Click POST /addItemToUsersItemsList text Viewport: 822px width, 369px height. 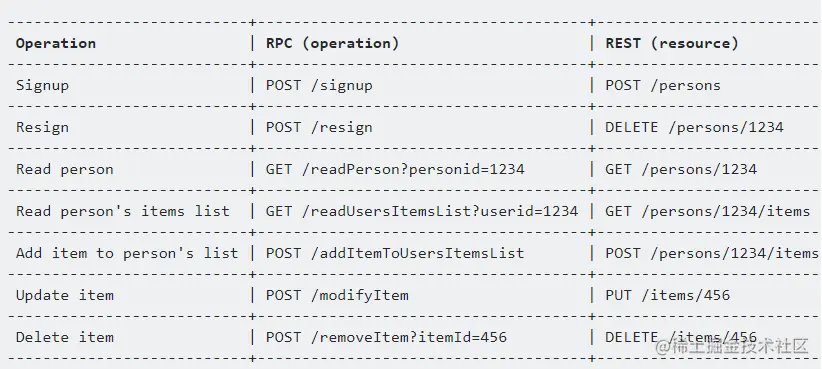point(395,253)
